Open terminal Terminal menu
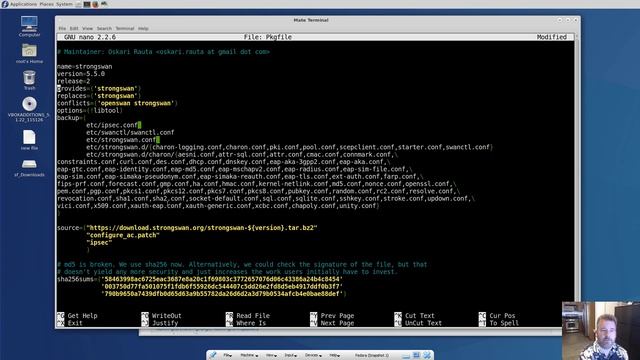The height and width of the screenshot is (360, 640). point(124,29)
